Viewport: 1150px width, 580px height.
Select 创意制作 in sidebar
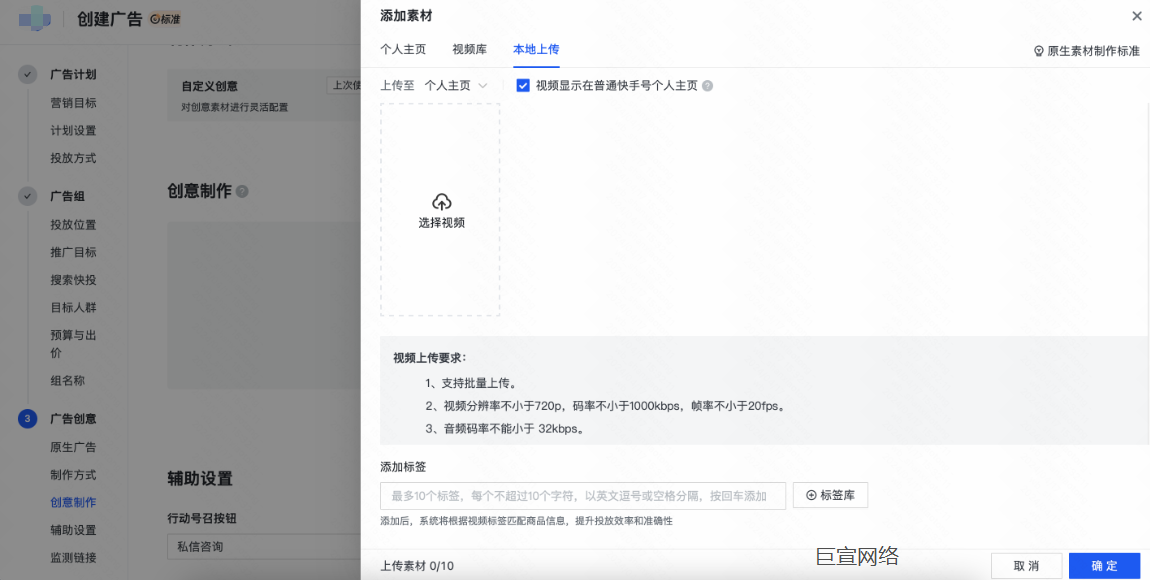73,503
